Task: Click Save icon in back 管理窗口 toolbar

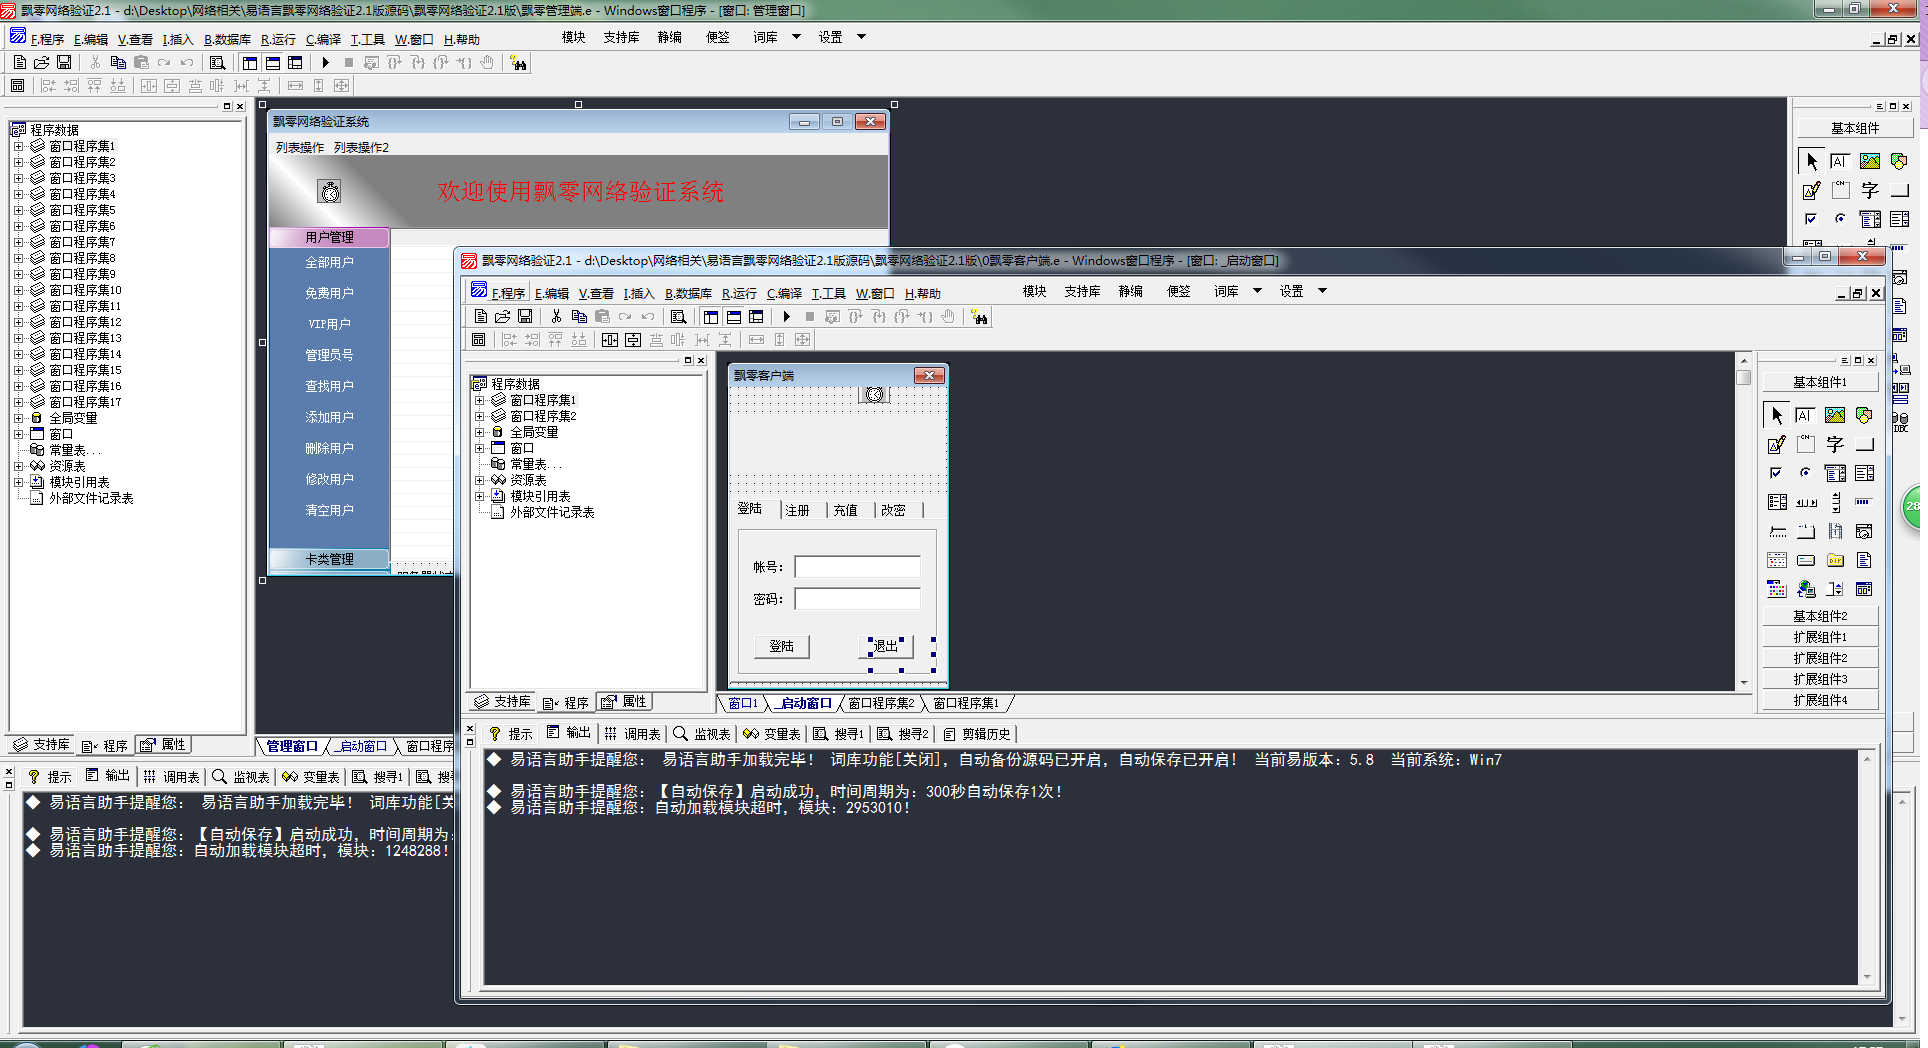Action: tap(64, 63)
